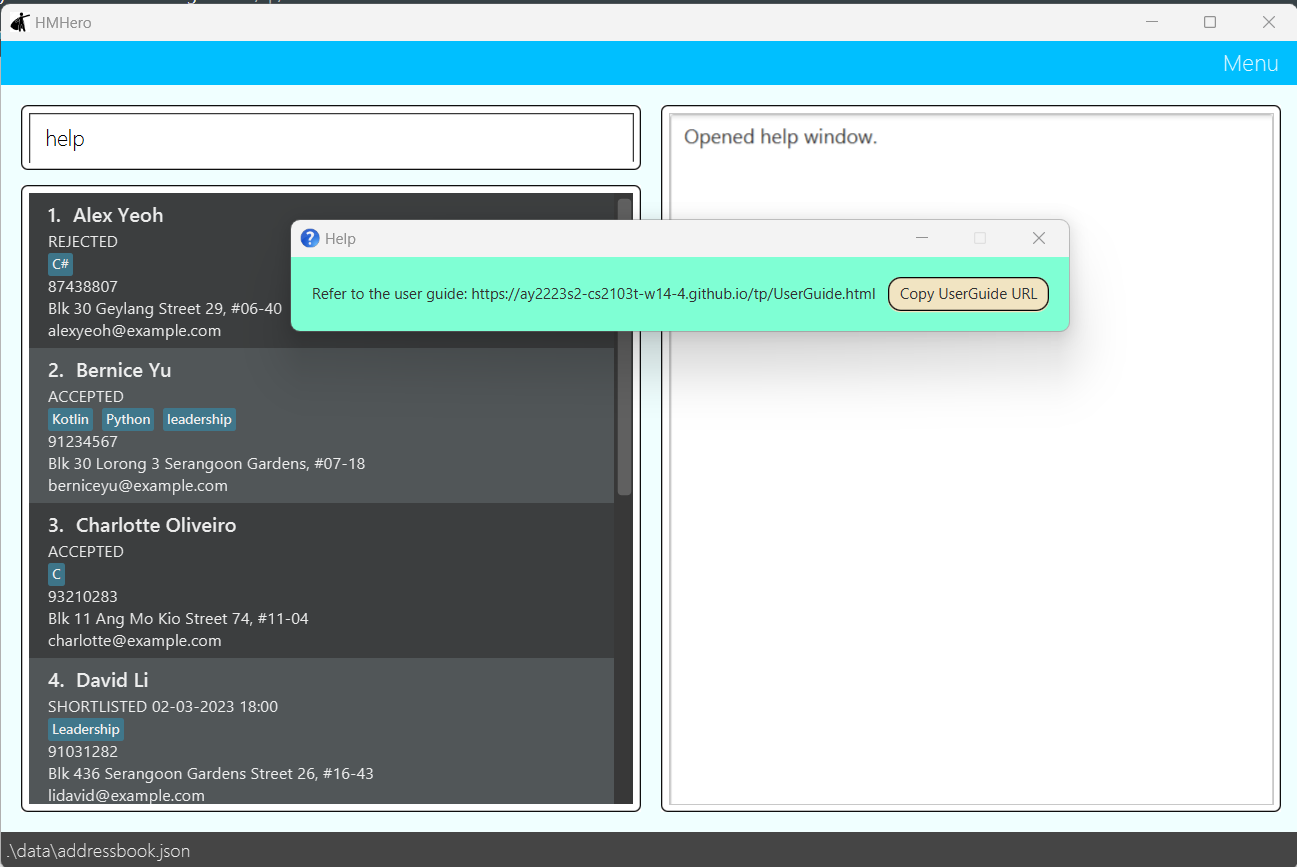1297x867 pixels.
Task: Minimize the HMHero main window
Action: (x=1151, y=22)
